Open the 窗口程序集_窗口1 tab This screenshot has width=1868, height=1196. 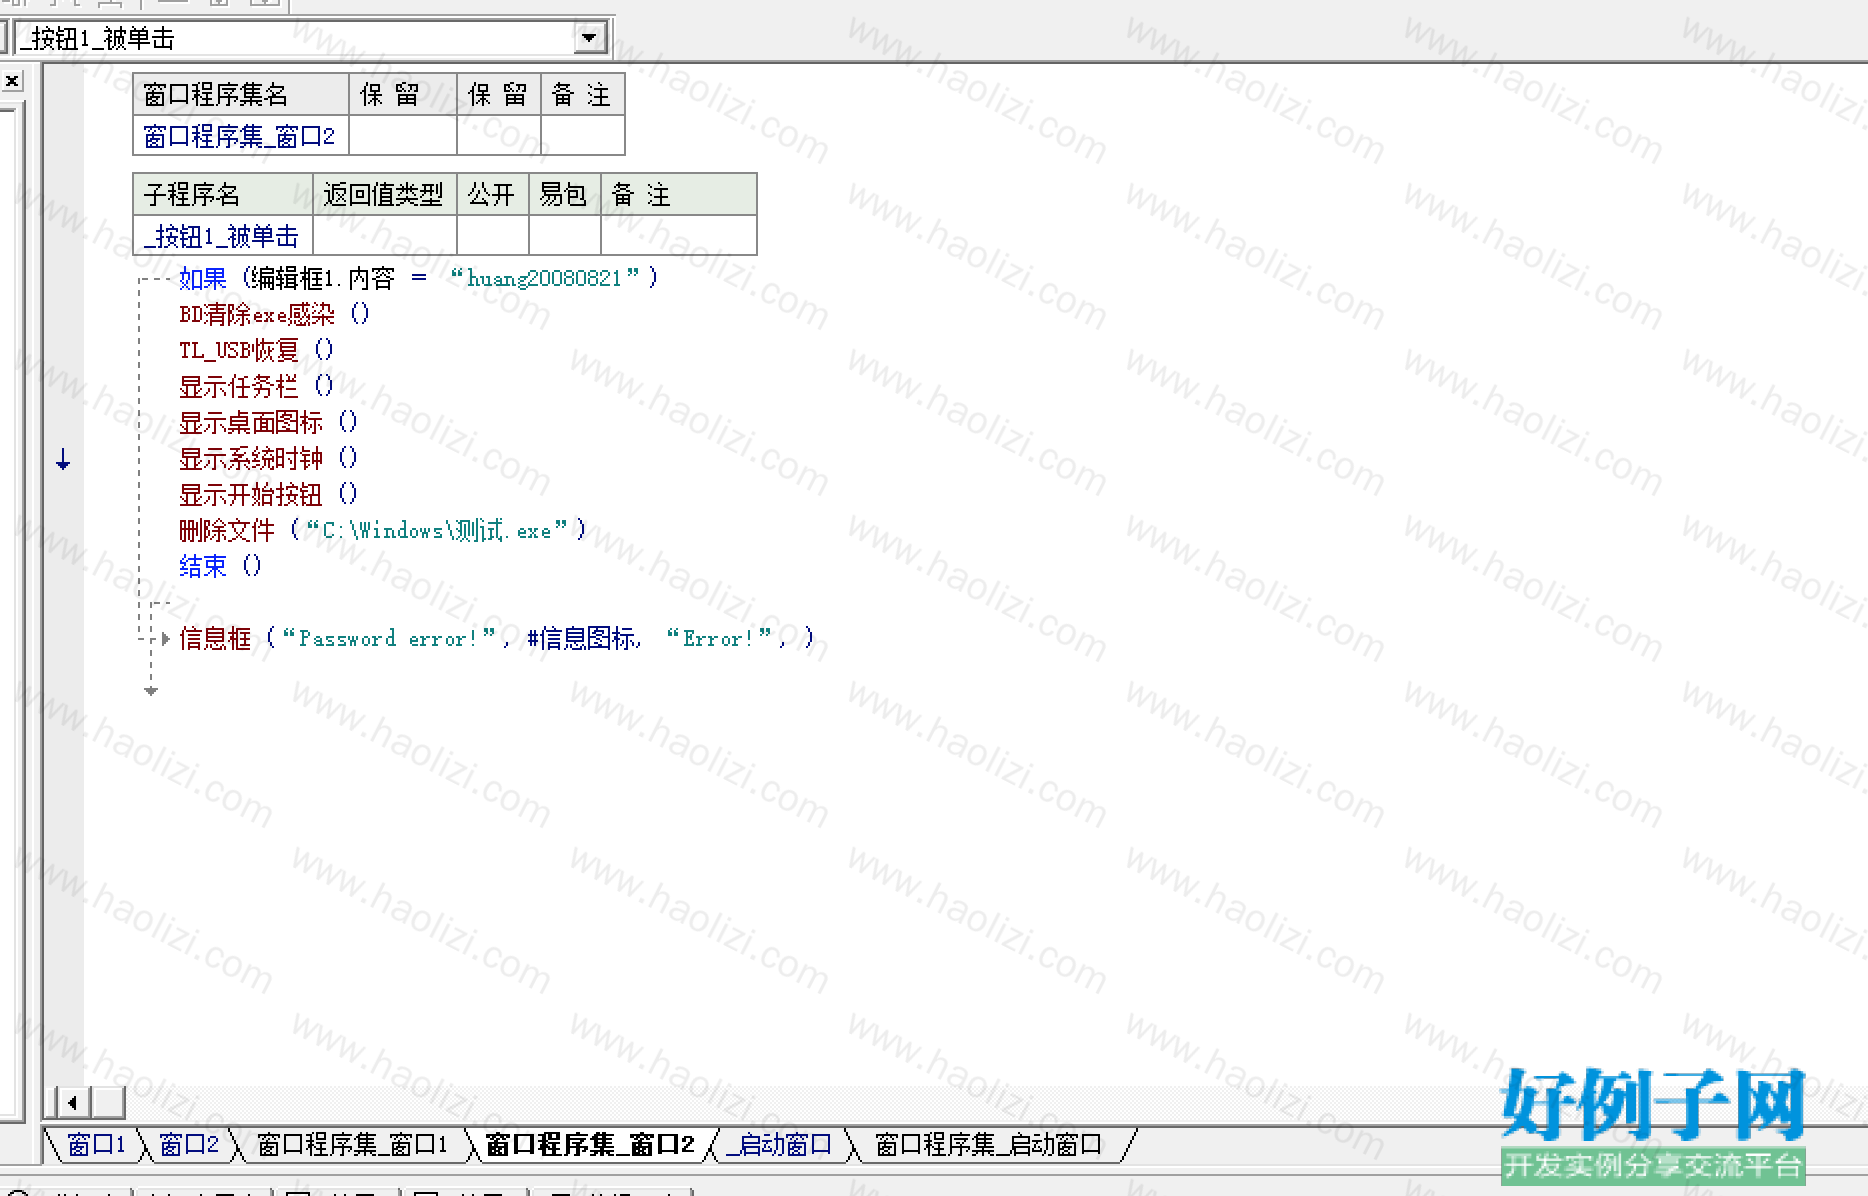coord(352,1144)
